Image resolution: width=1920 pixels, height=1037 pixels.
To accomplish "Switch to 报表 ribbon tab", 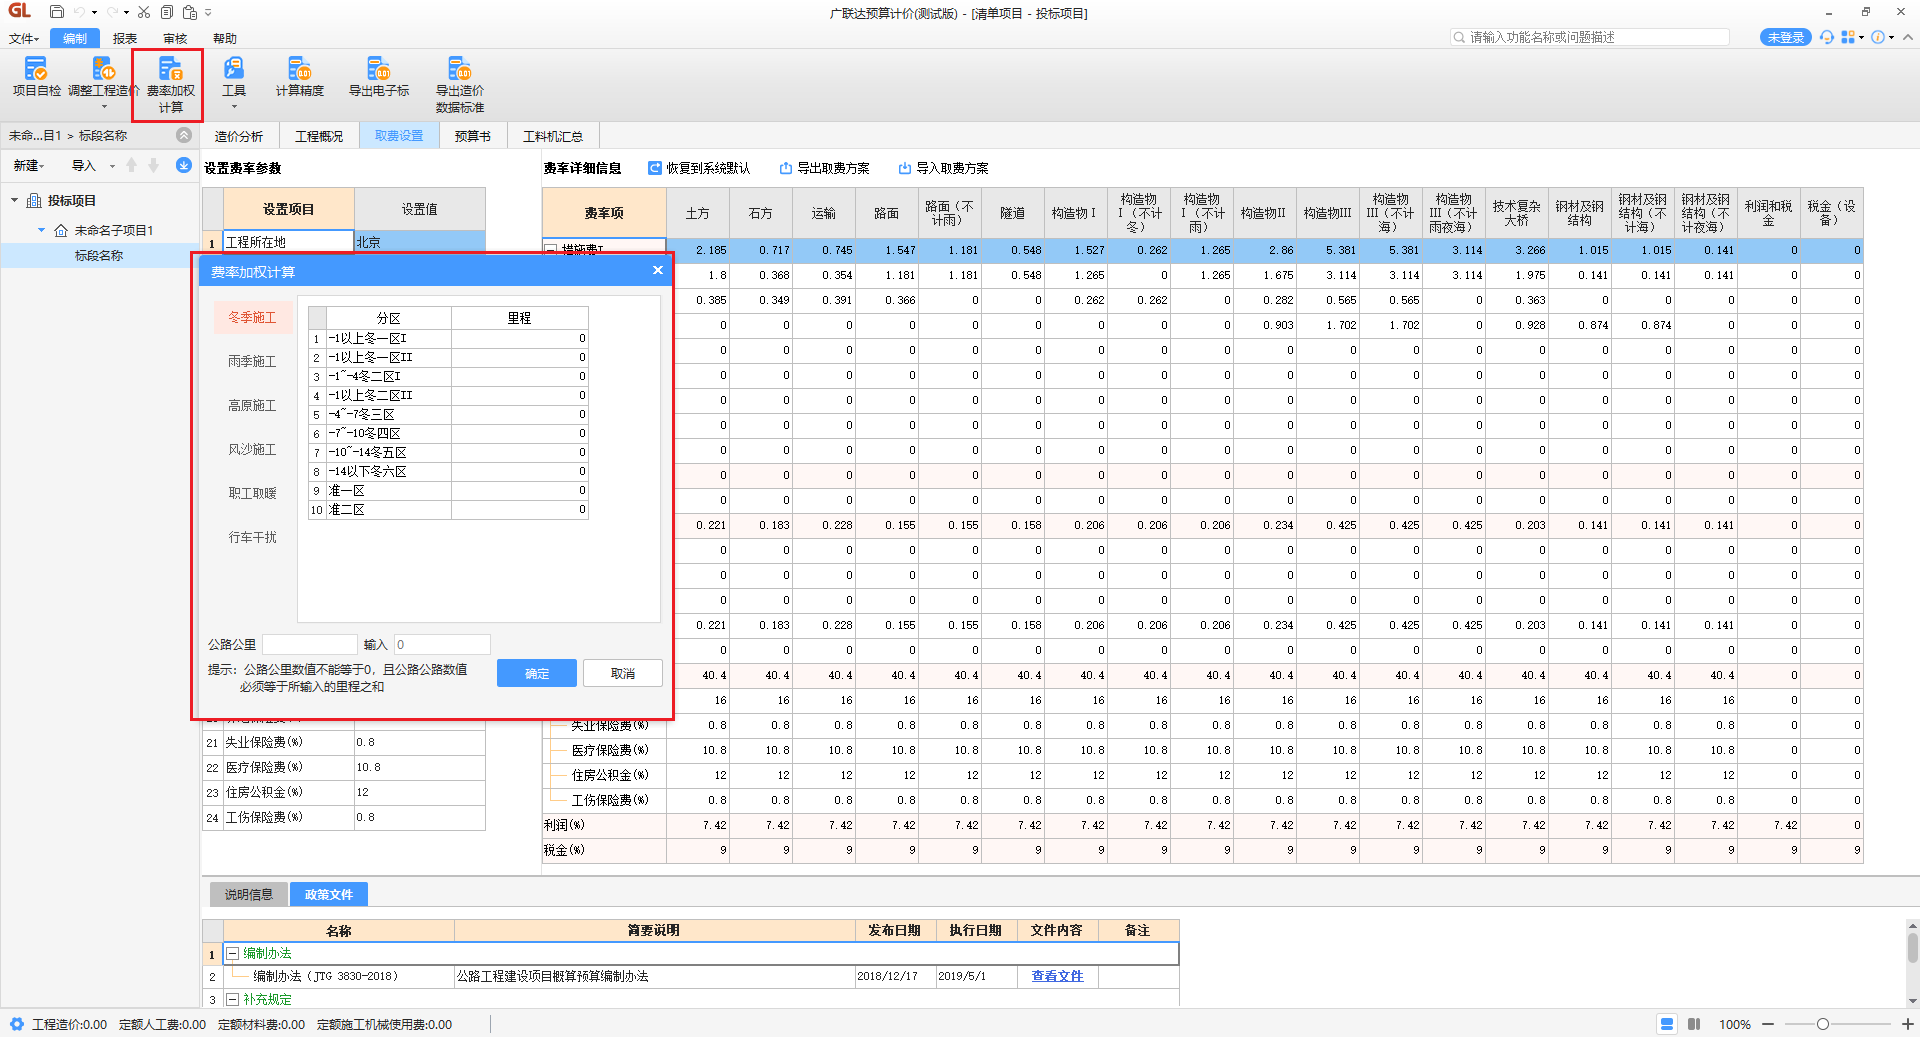I will [125, 38].
